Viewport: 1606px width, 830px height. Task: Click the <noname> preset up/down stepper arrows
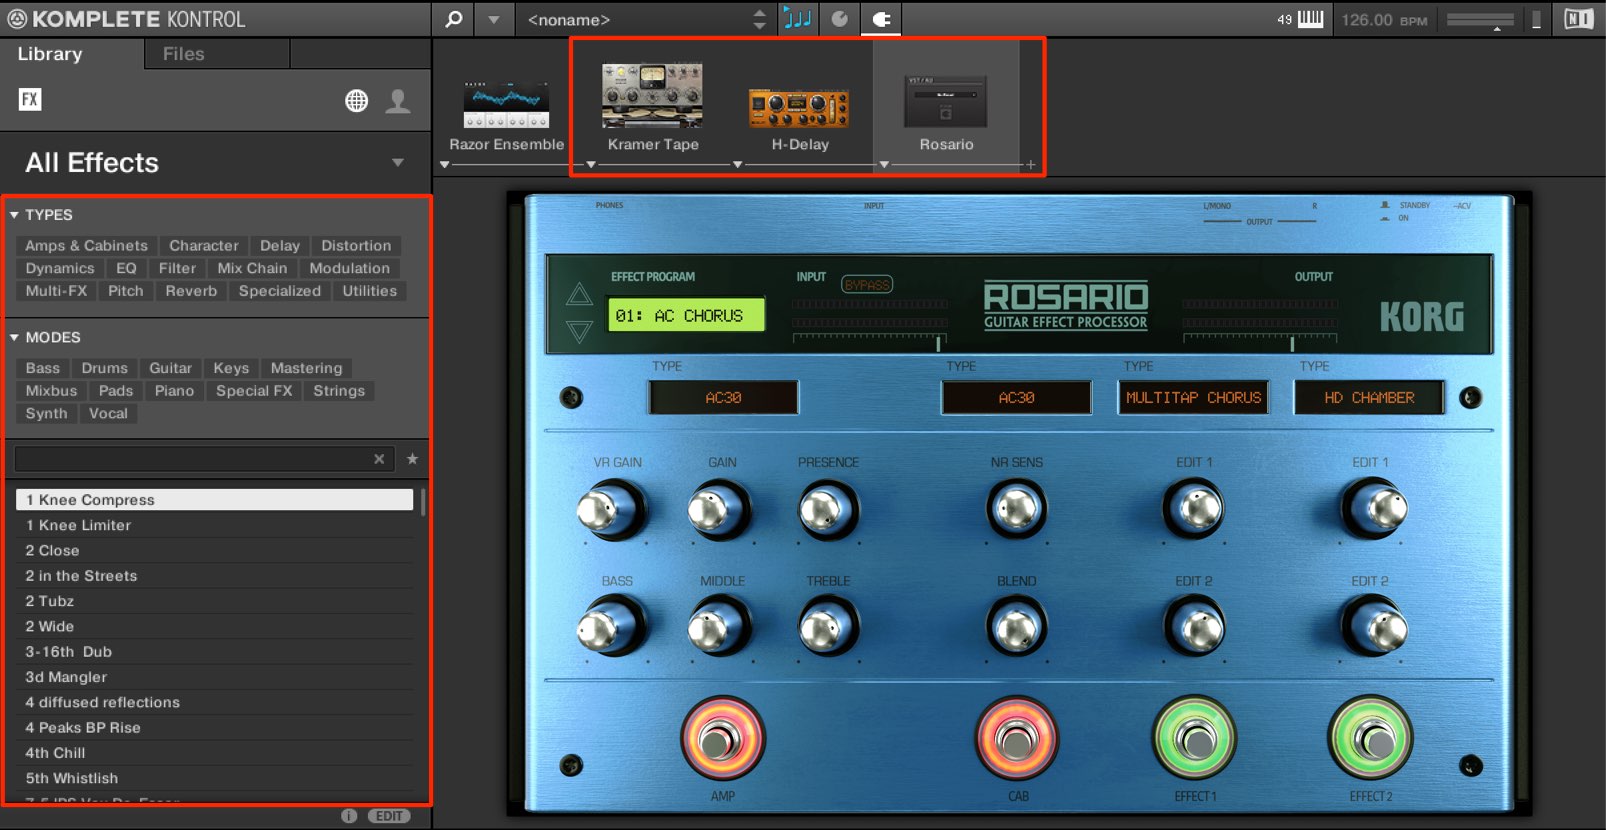pyautogui.click(x=760, y=19)
